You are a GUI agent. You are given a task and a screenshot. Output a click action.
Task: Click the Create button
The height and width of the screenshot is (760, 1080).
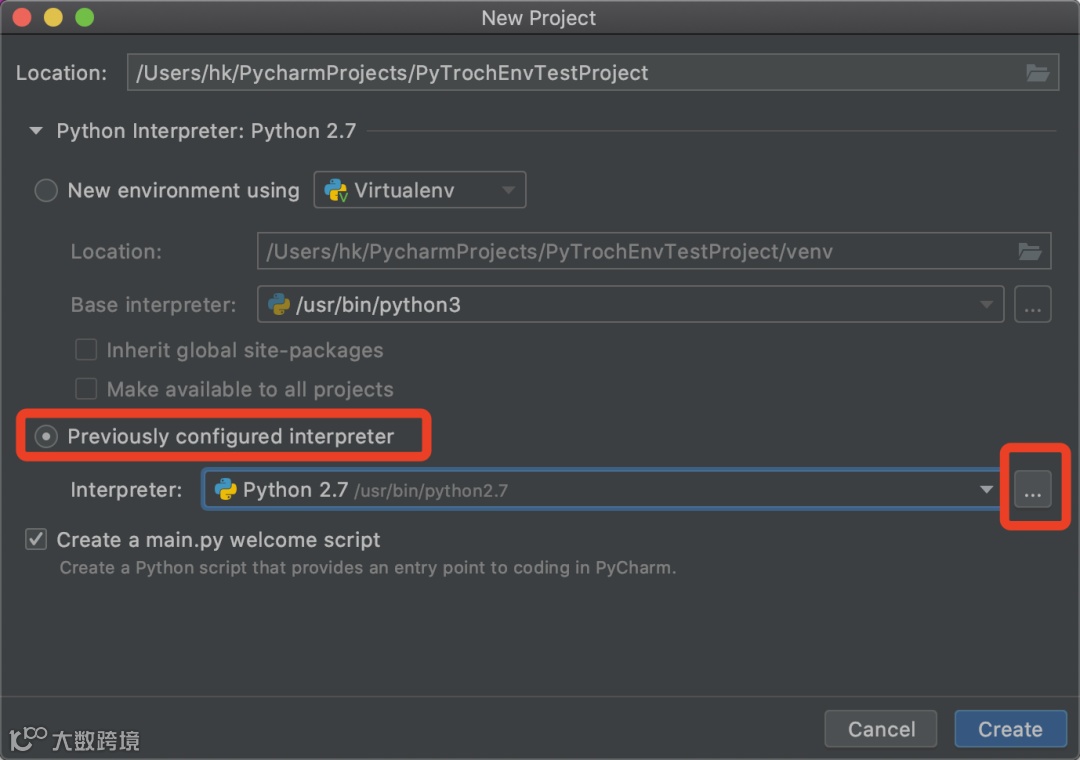[1010, 729]
